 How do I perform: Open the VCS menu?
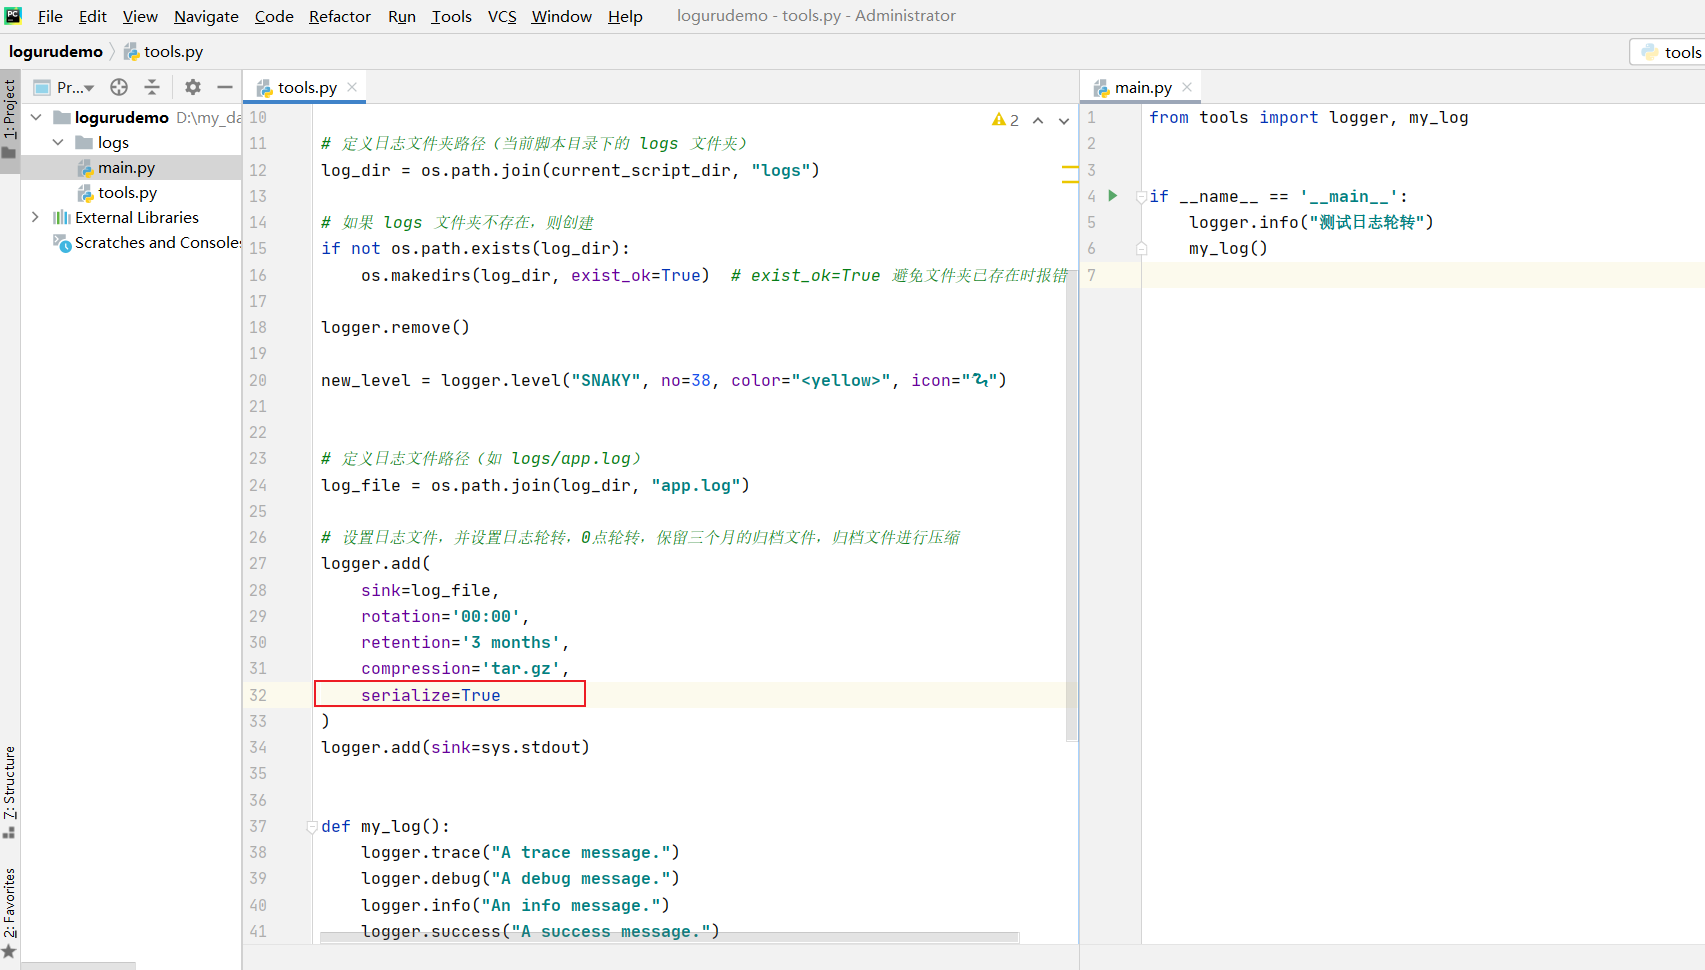click(501, 16)
